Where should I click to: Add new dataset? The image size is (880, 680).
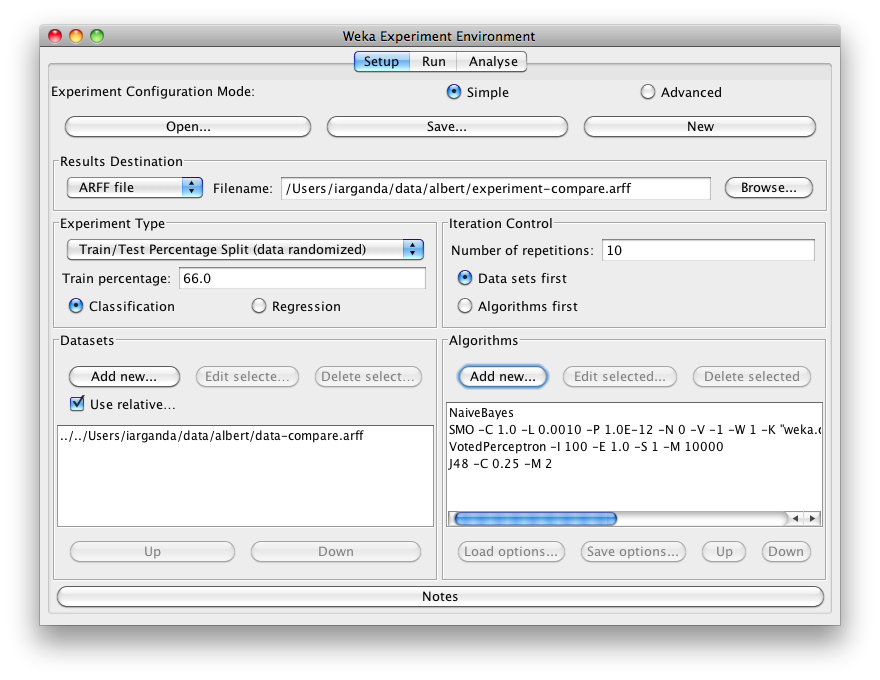coord(124,376)
